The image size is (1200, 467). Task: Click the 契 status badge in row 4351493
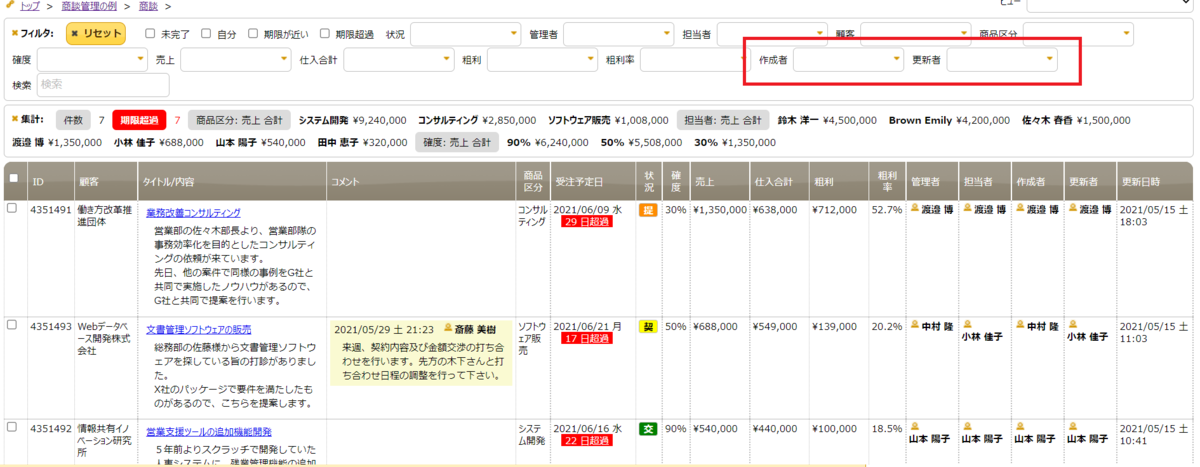(x=648, y=327)
